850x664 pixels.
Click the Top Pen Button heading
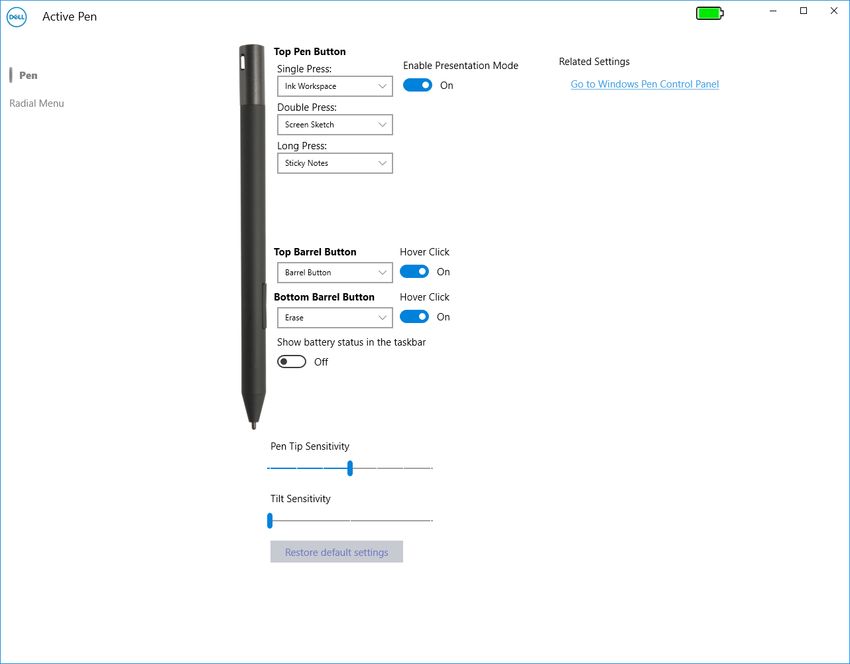click(310, 51)
